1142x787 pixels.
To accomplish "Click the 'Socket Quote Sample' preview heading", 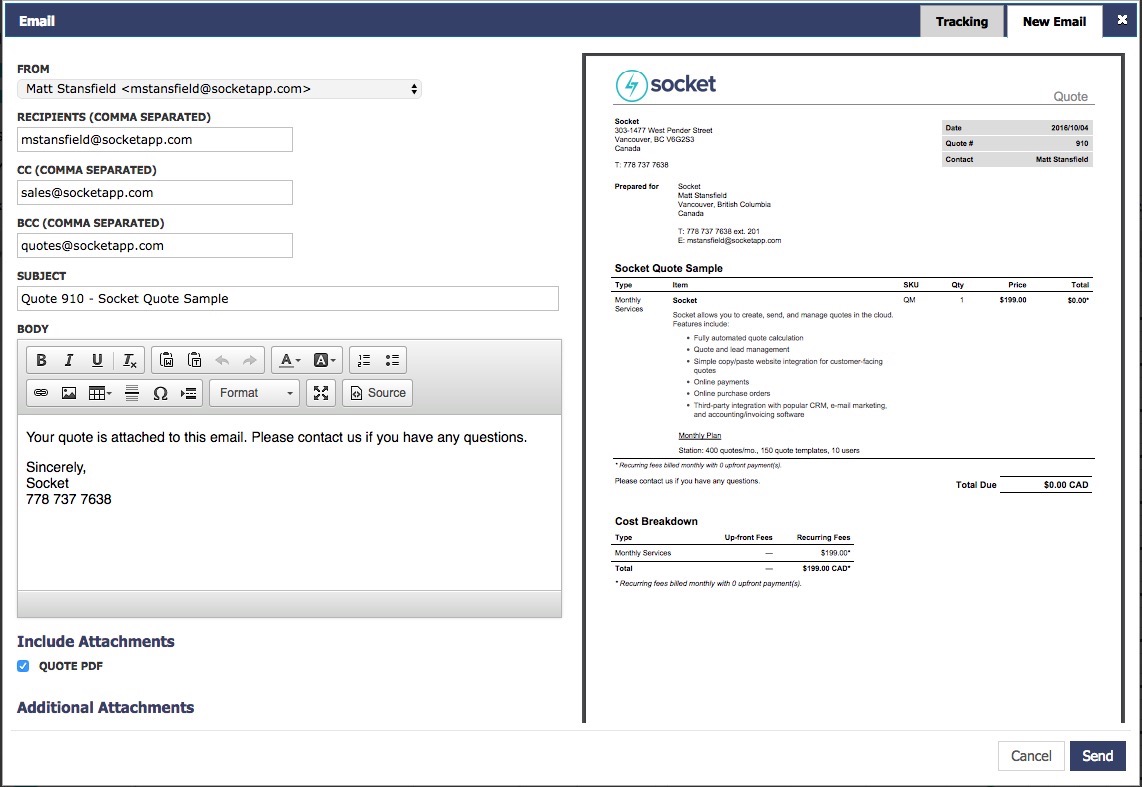I will 669,268.
